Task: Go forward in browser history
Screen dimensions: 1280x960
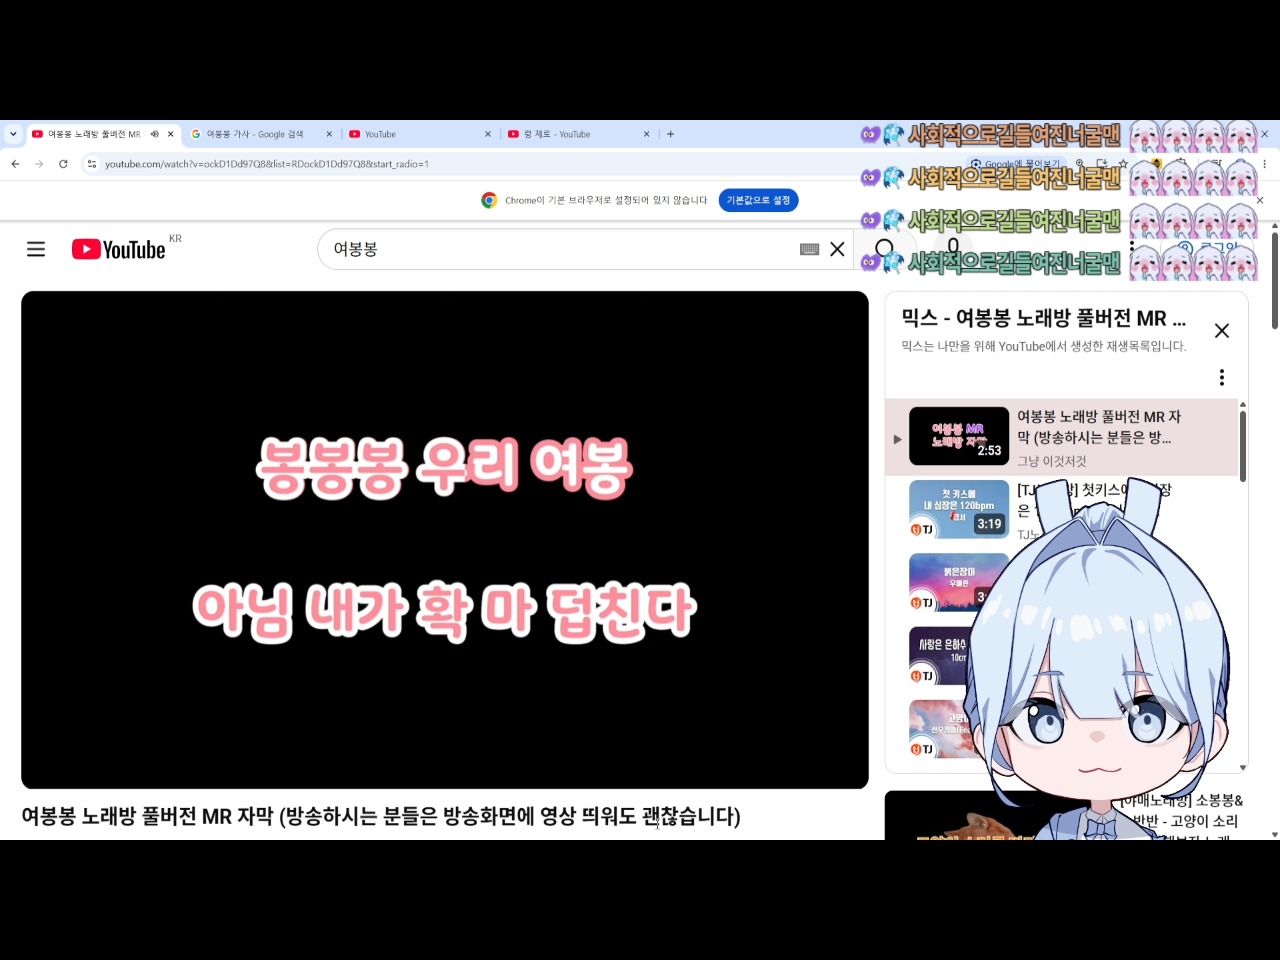Action: [39, 164]
